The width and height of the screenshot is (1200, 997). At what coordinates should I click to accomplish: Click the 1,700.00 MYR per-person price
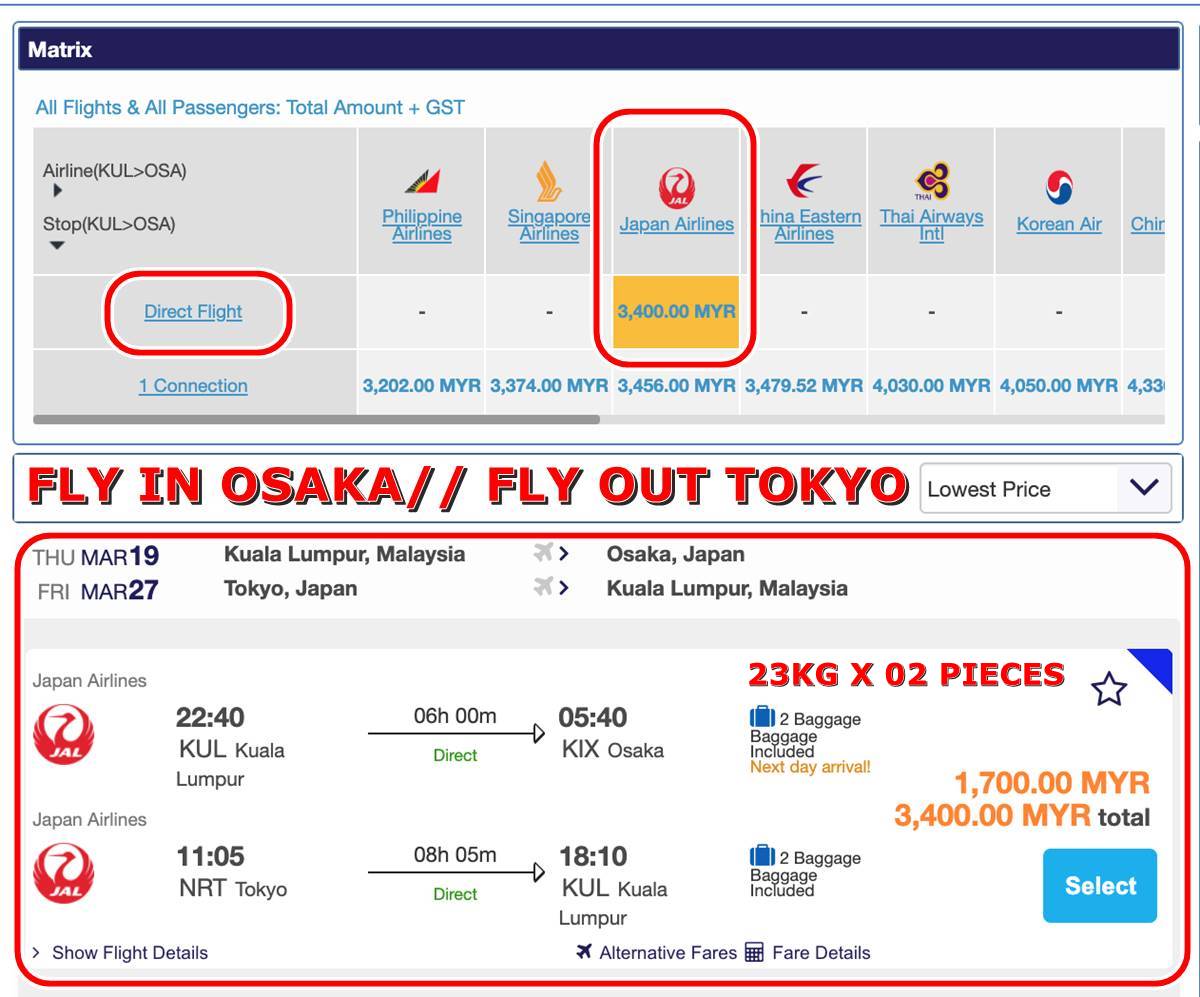[1052, 782]
